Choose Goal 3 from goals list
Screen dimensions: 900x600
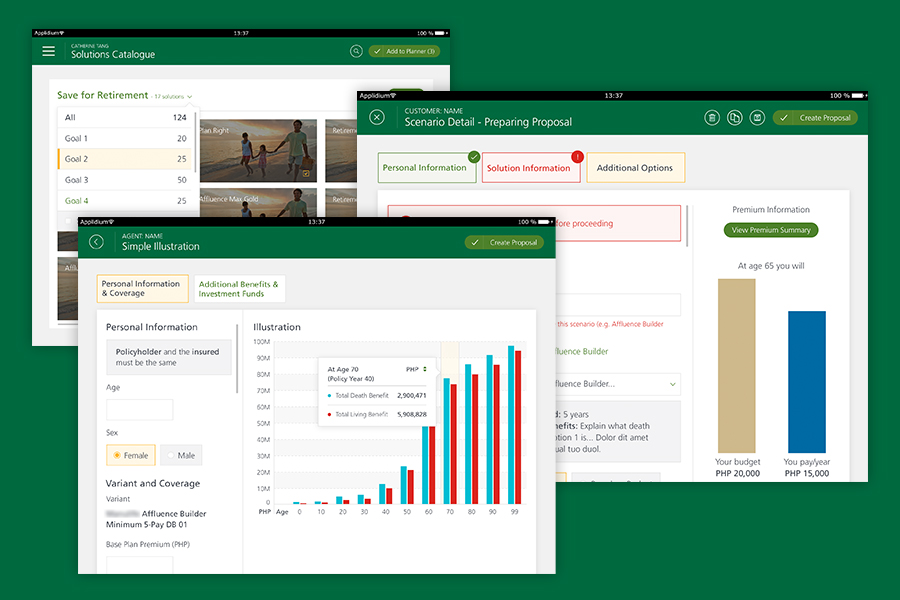tap(125, 180)
